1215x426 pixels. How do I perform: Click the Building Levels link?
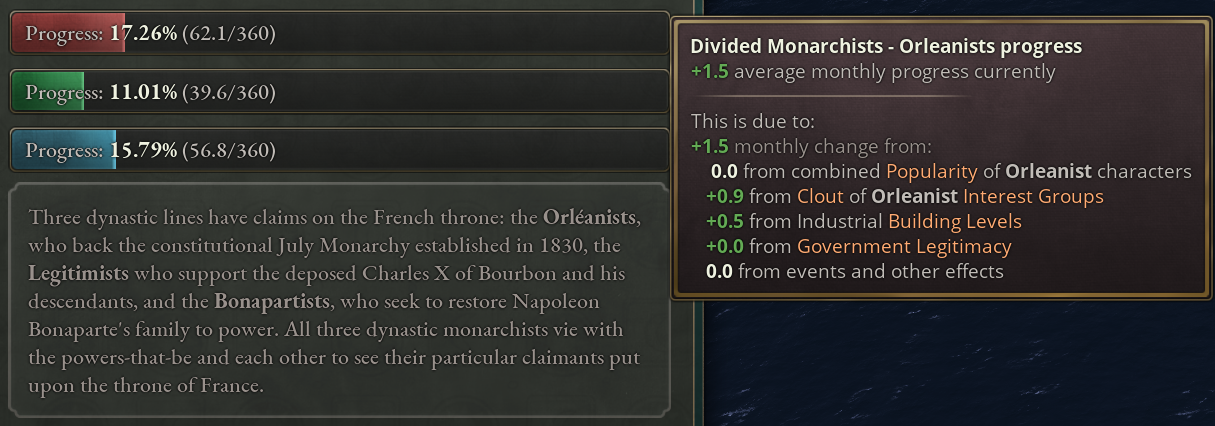(x=950, y=221)
